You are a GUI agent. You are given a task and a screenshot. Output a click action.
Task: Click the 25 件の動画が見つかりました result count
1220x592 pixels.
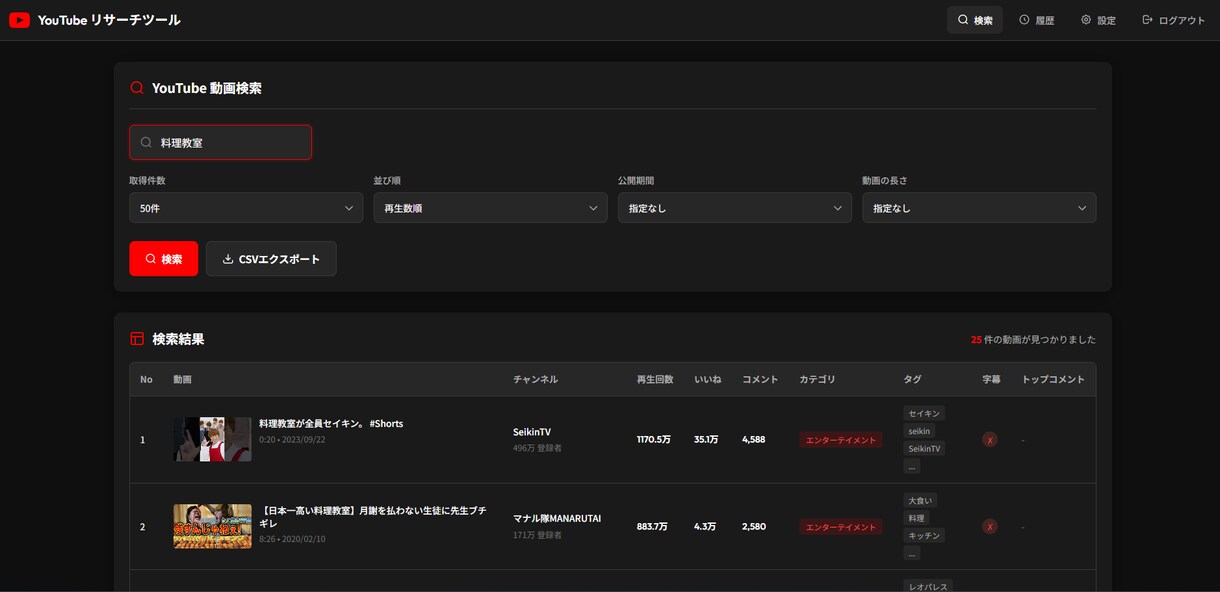pyautogui.click(x=1033, y=340)
